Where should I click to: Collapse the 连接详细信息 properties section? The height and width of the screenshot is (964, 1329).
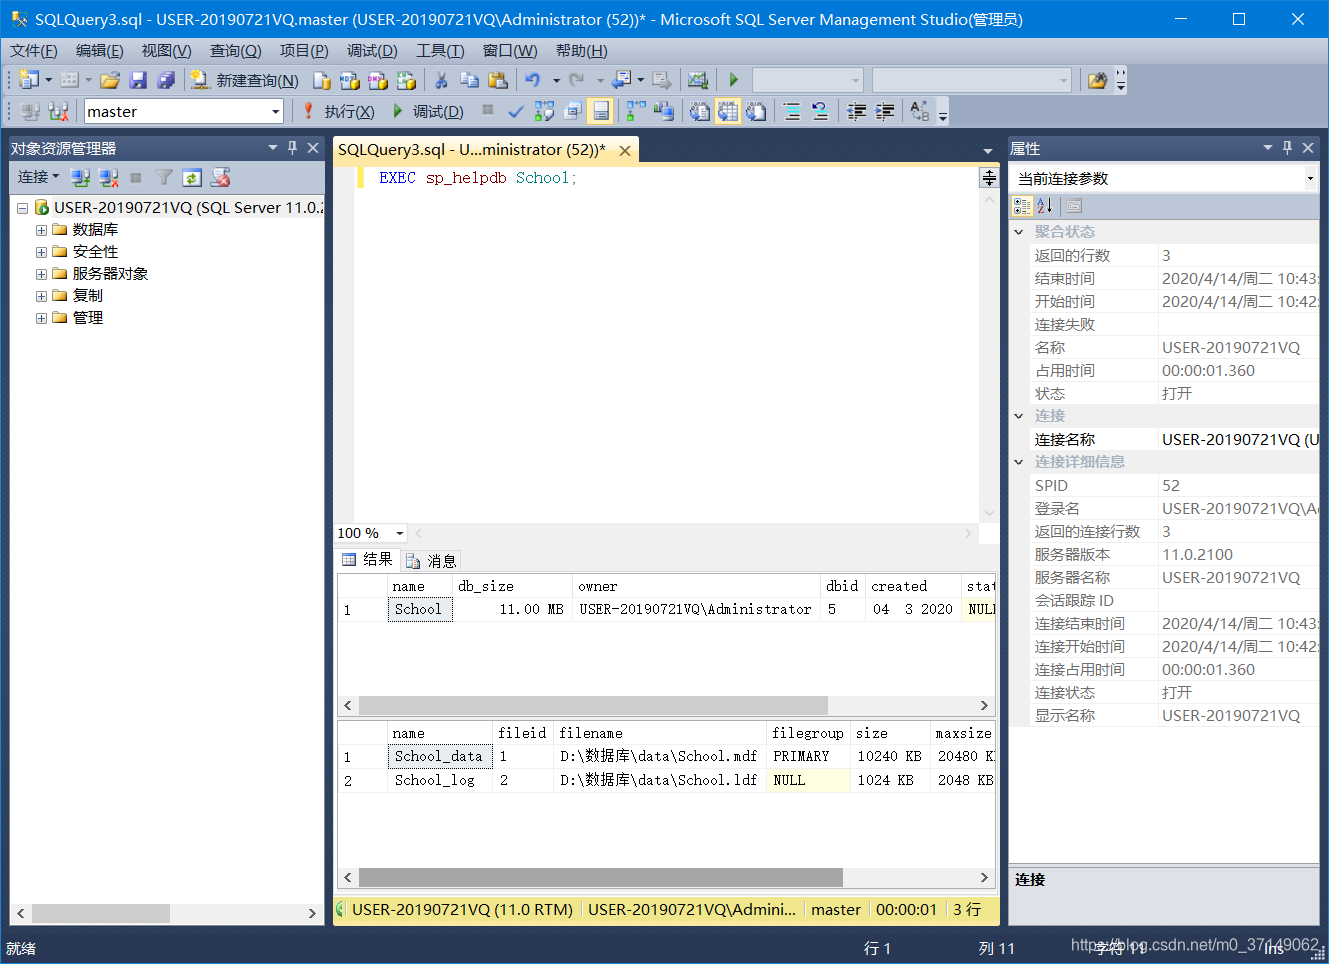1019,462
